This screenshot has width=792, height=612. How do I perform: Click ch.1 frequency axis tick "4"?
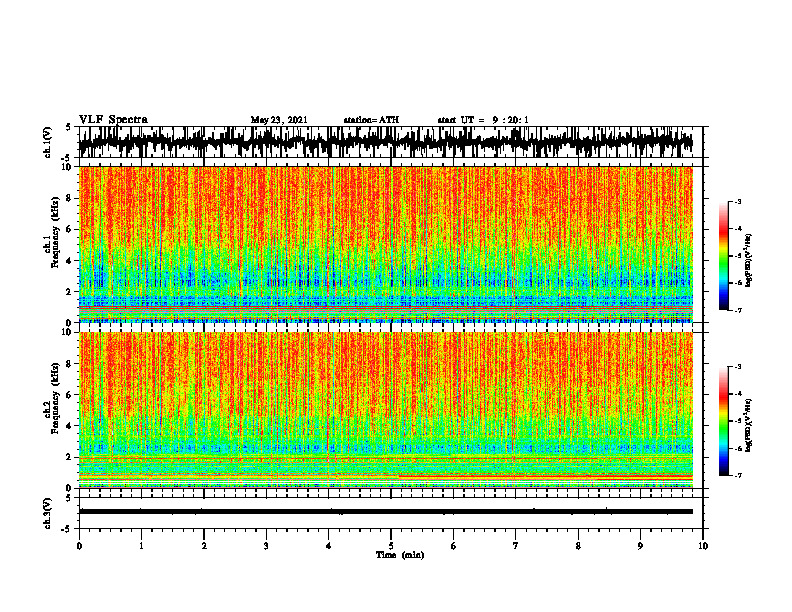[70, 261]
